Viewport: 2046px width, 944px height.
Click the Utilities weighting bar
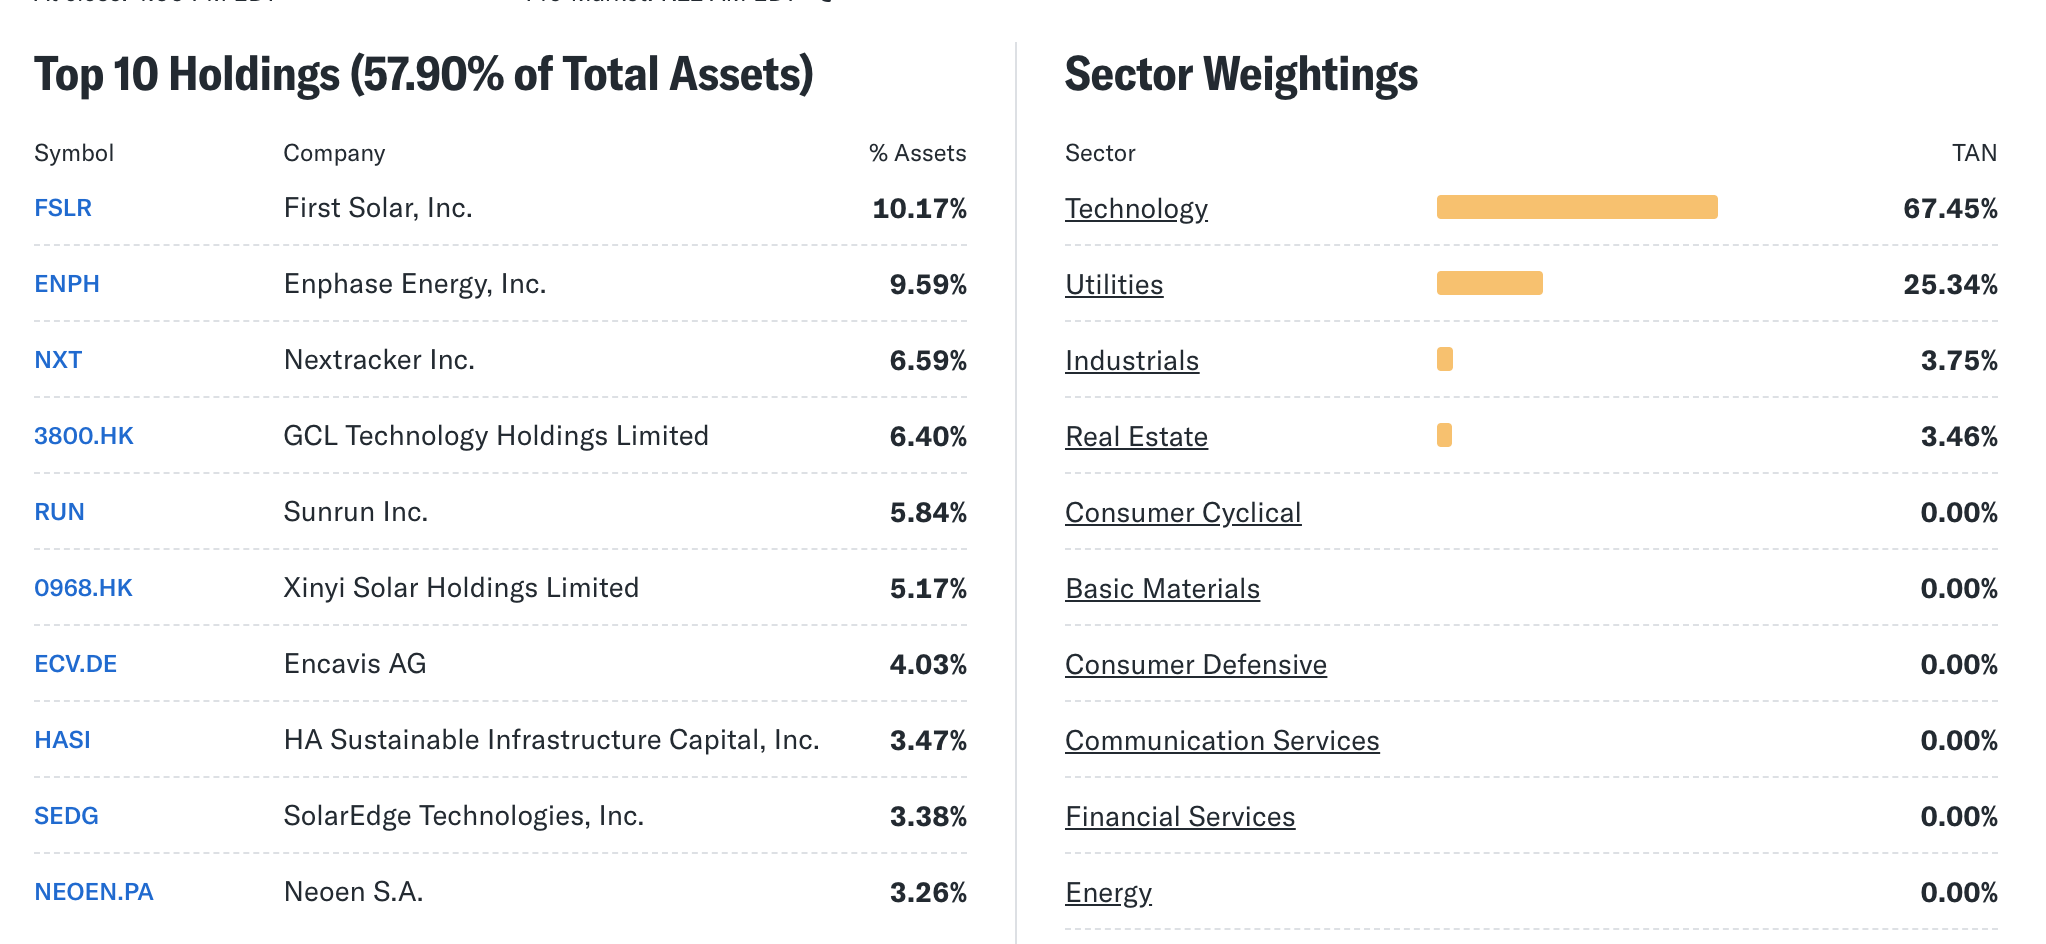1489,283
